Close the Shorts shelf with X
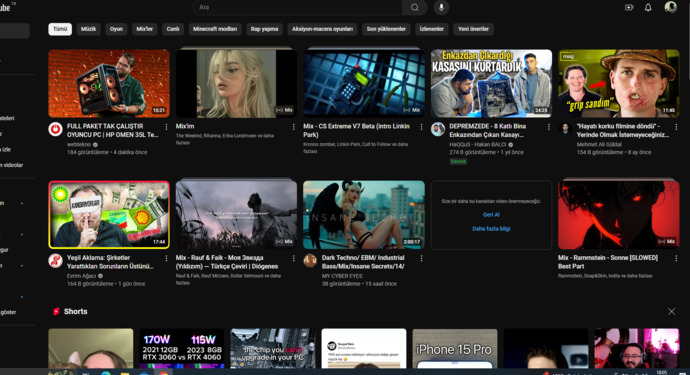Viewport: 690px width, 375px height. [671, 312]
